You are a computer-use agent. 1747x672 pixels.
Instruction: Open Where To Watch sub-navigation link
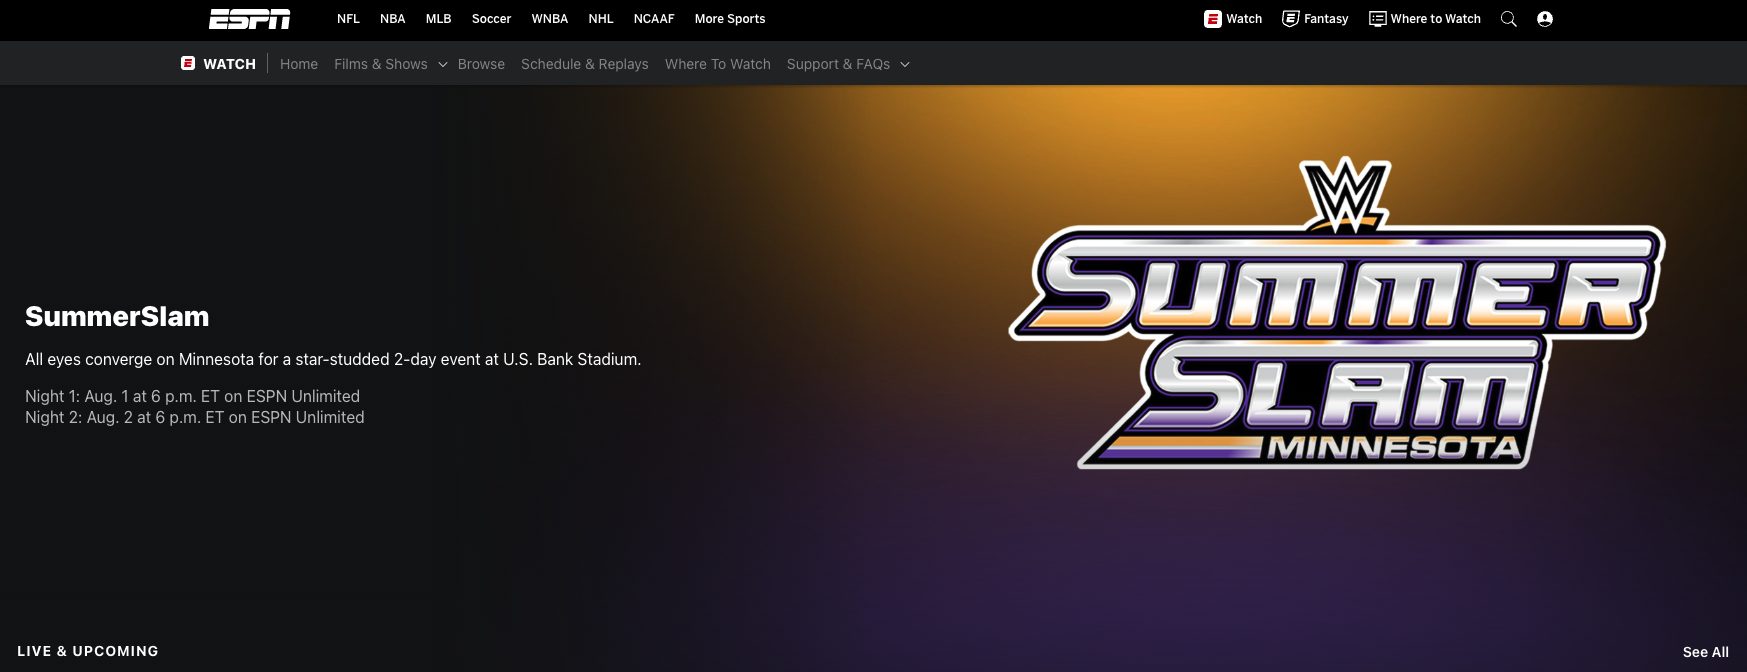(x=718, y=64)
